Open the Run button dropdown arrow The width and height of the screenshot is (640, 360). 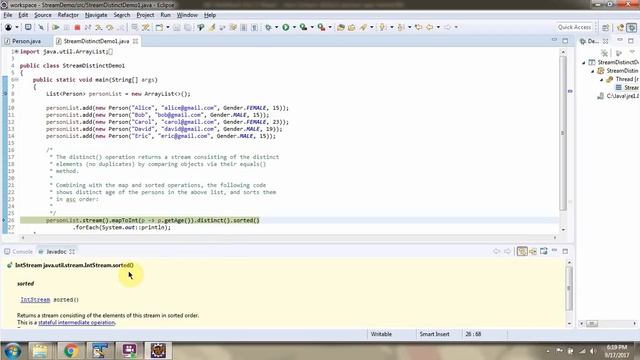[294, 27]
